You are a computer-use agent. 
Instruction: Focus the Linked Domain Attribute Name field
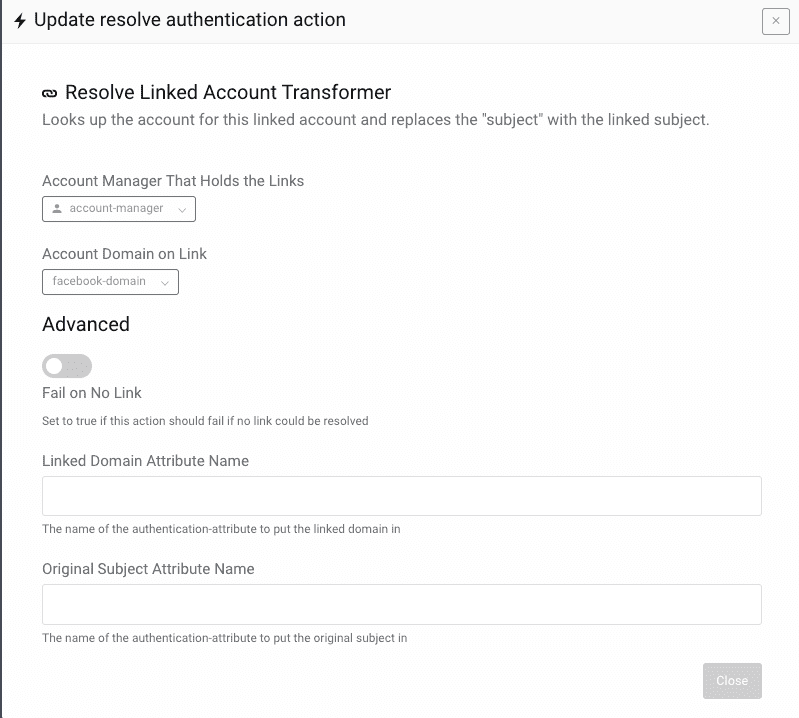point(401,496)
